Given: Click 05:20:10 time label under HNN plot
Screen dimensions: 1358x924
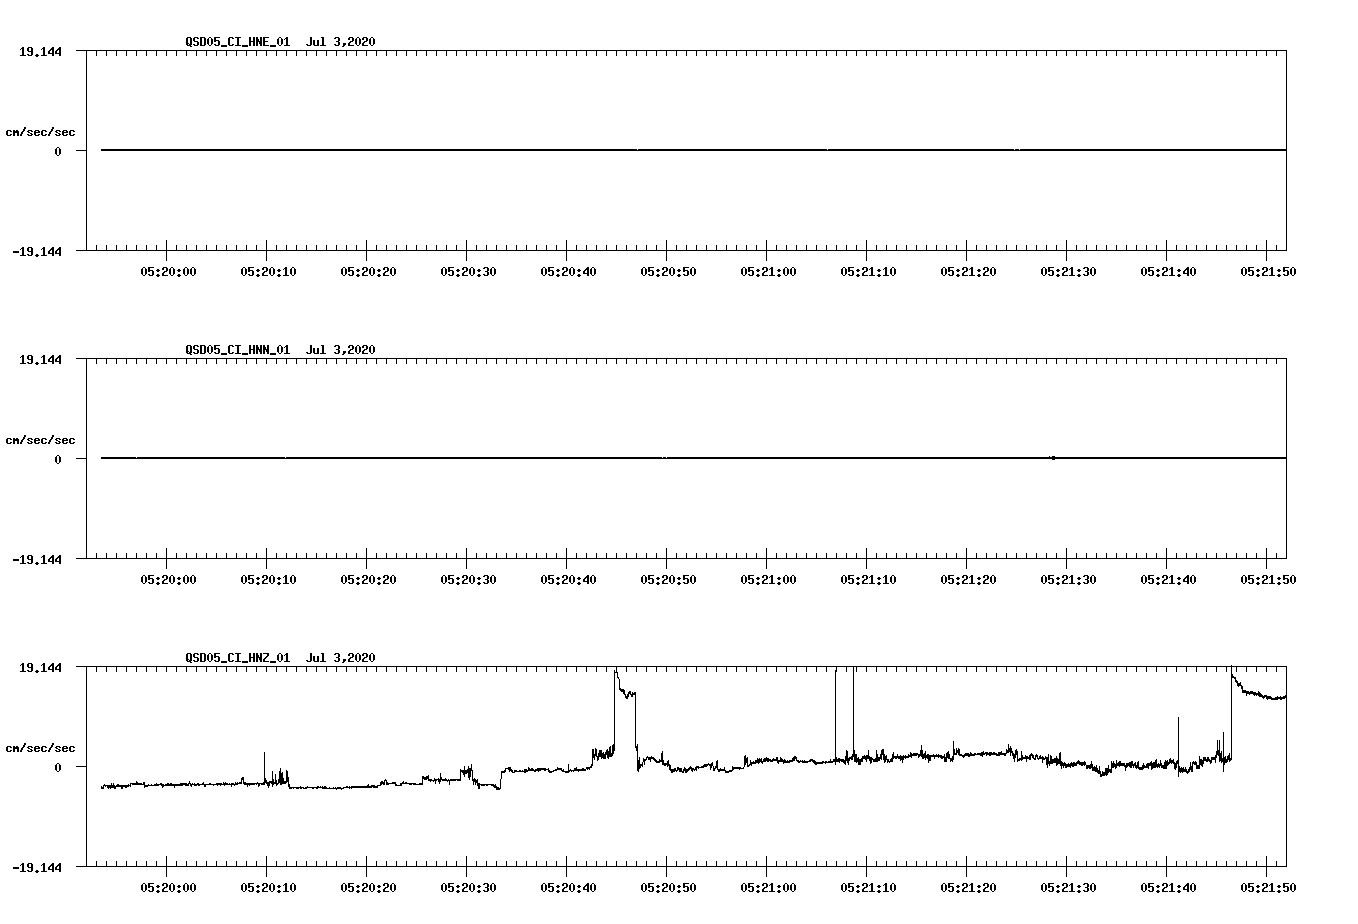Looking at the screenshot, I should point(268,579).
